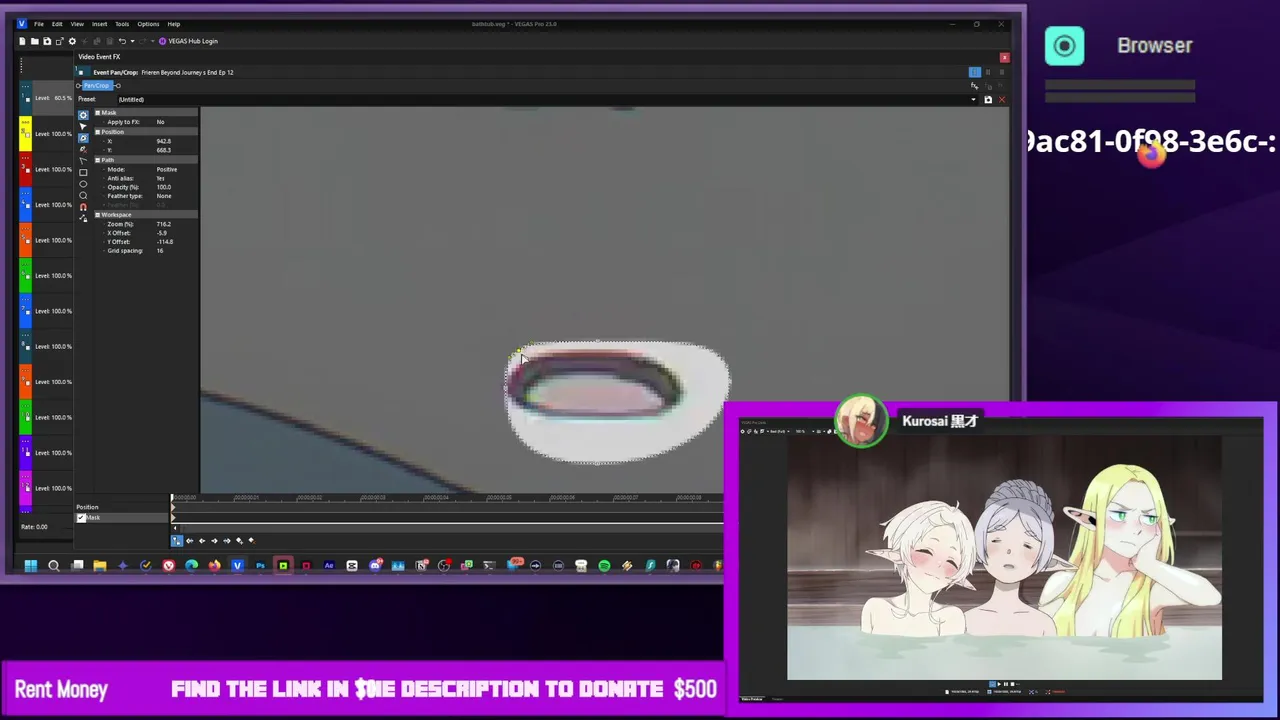1280x720 pixels.
Task: Click the yellow track 2 header
Action: point(25,134)
